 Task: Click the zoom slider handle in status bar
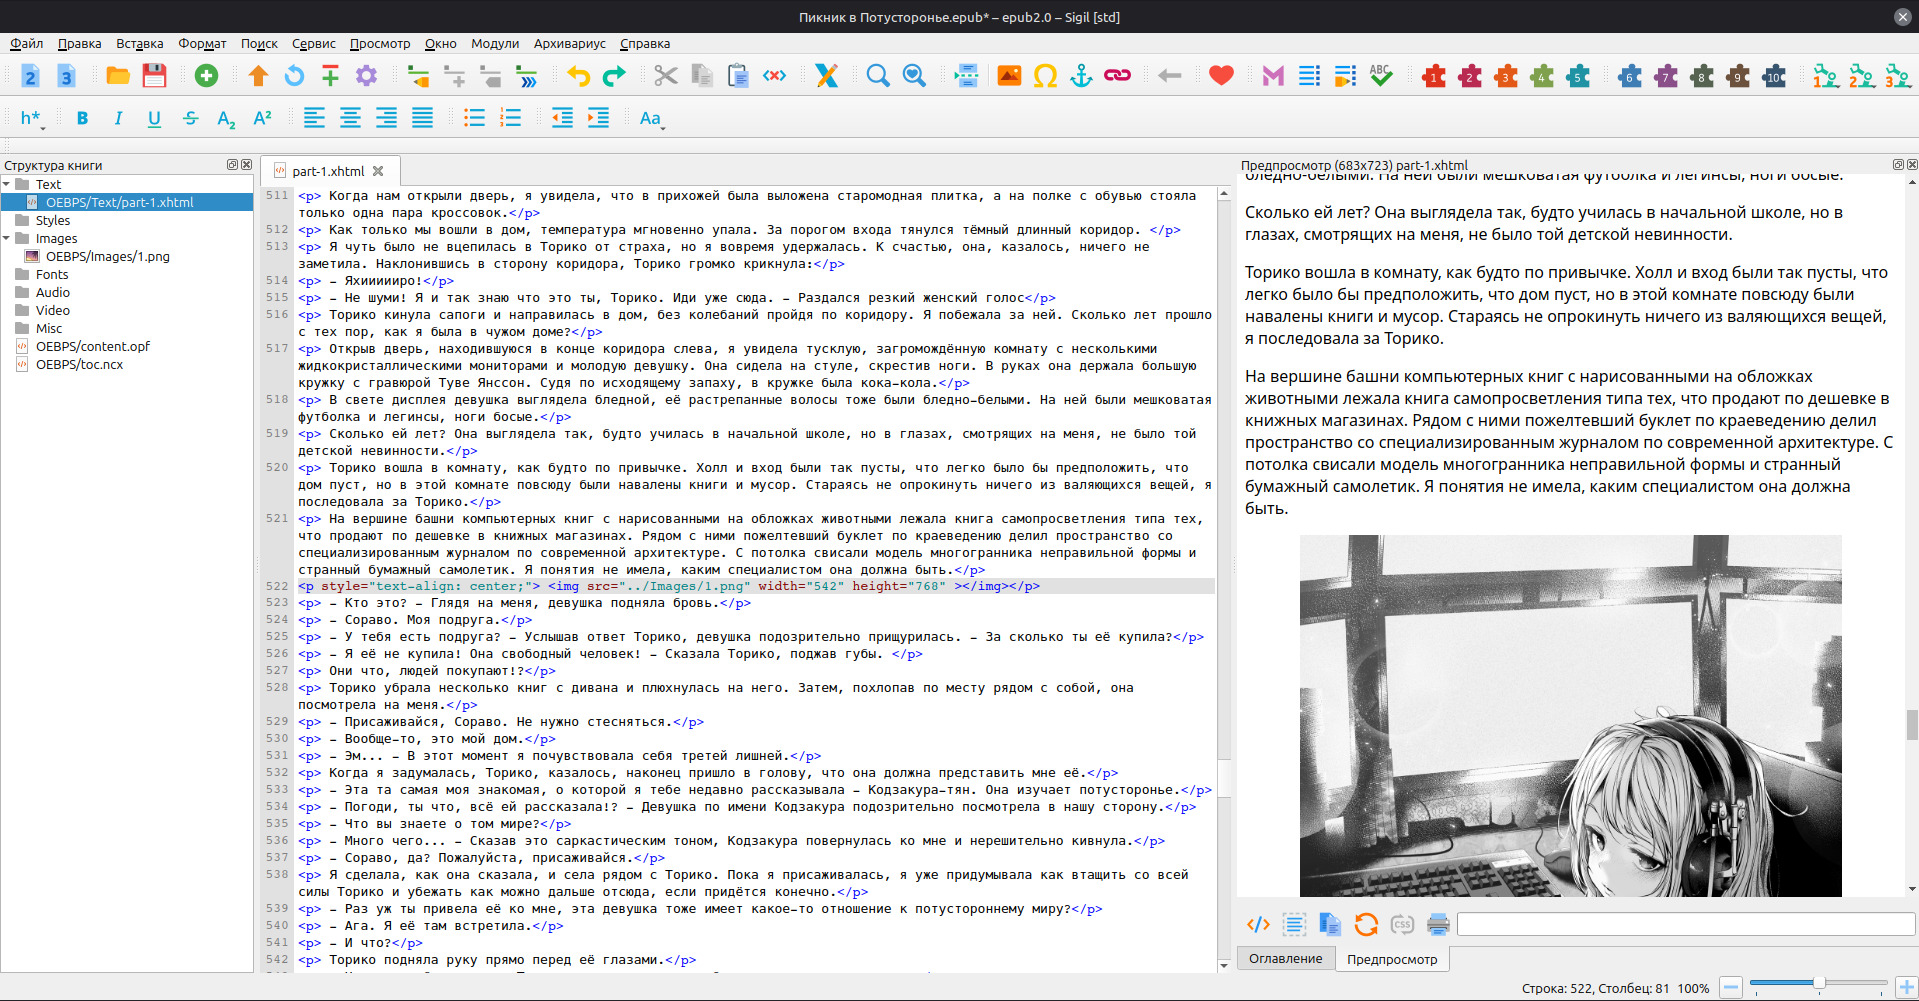(1819, 984)
